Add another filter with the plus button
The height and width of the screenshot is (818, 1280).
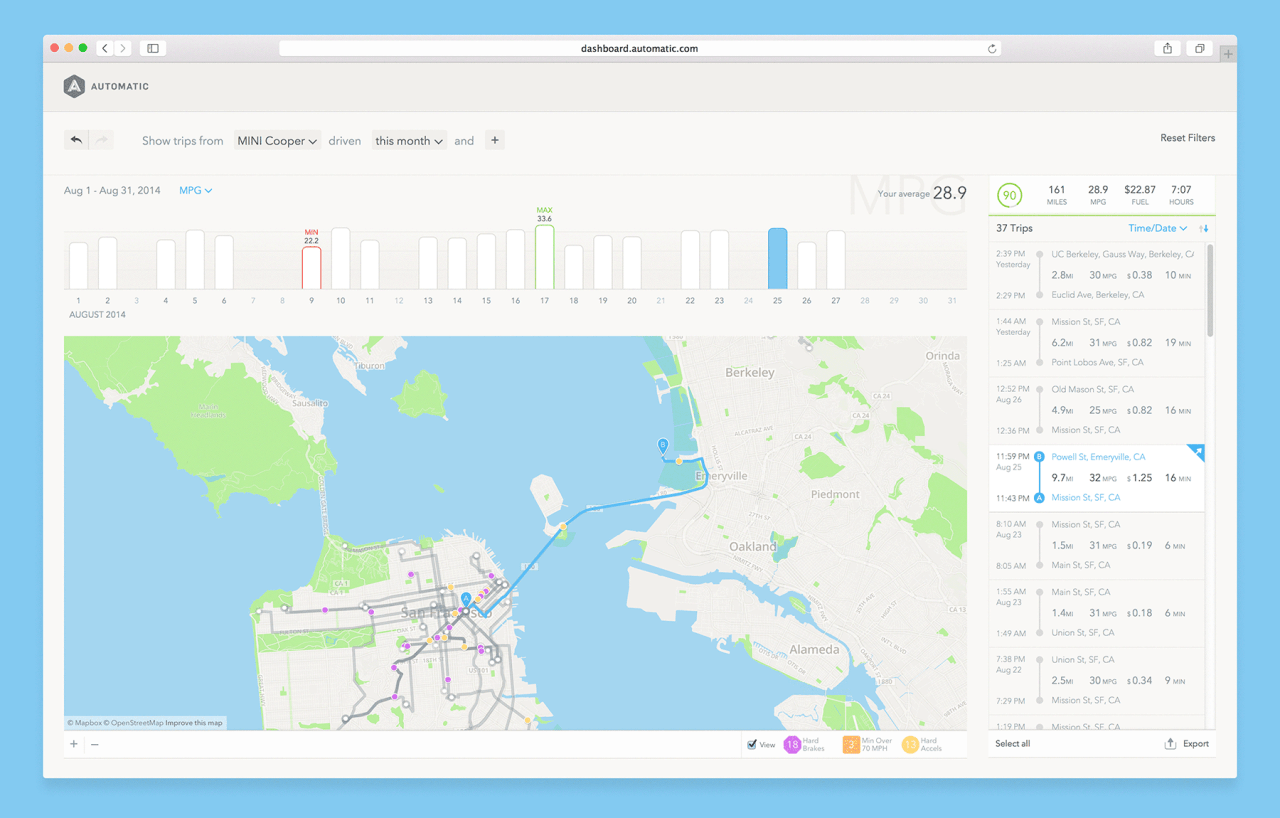494,141
